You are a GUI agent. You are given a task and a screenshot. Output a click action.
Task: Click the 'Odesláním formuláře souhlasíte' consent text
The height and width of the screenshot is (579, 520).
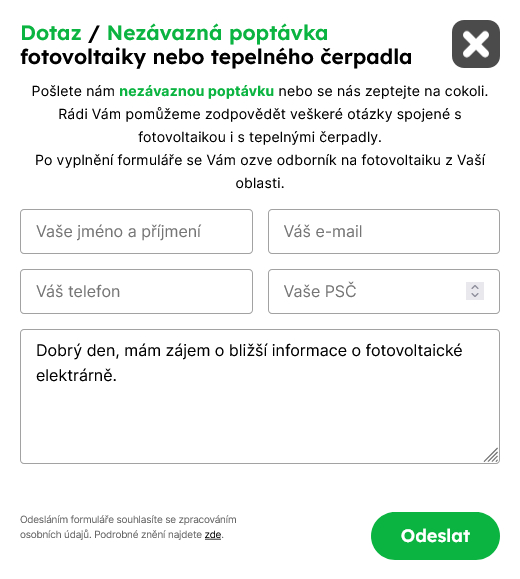click(x=128, y=527)
